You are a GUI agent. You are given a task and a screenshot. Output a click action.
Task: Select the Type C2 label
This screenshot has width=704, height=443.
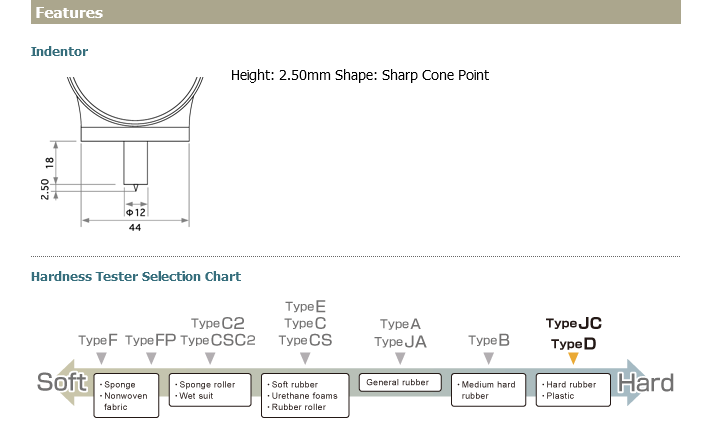click(217, 323)
